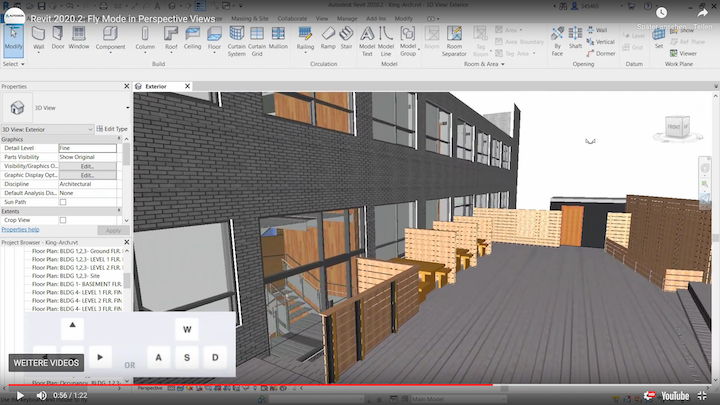Pick the Floor tool
Viewport: 720px width, 405px height.
[214, 39]
